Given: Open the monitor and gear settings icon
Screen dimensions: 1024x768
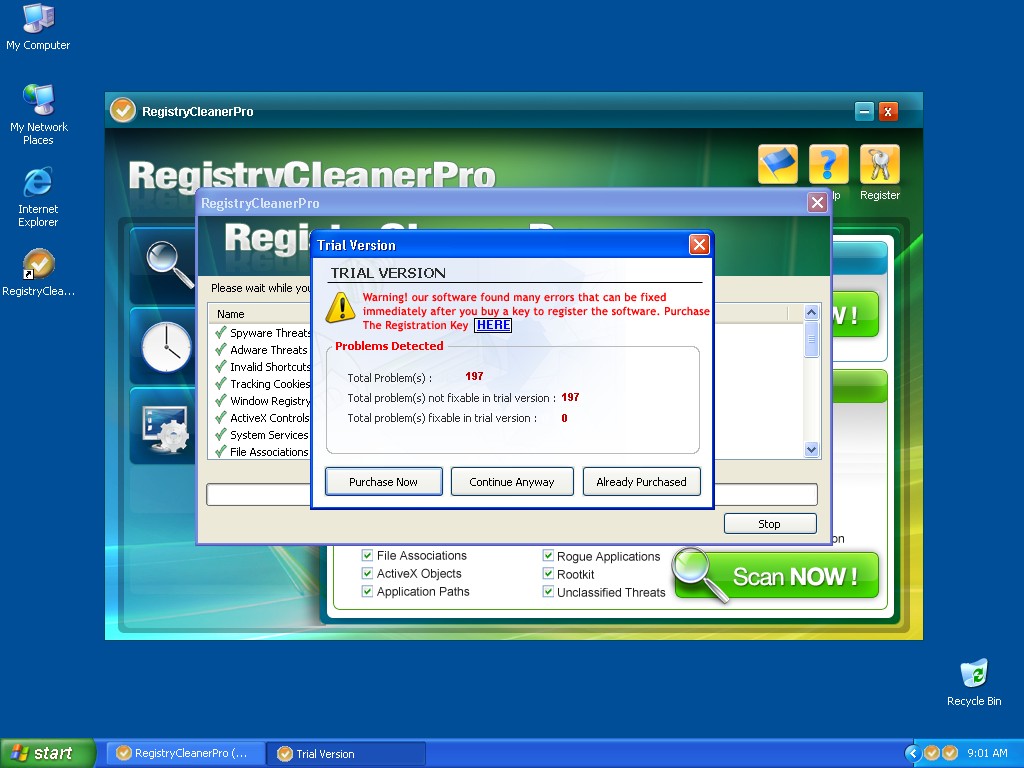Looking at the screenshot, I should point(165,428).
